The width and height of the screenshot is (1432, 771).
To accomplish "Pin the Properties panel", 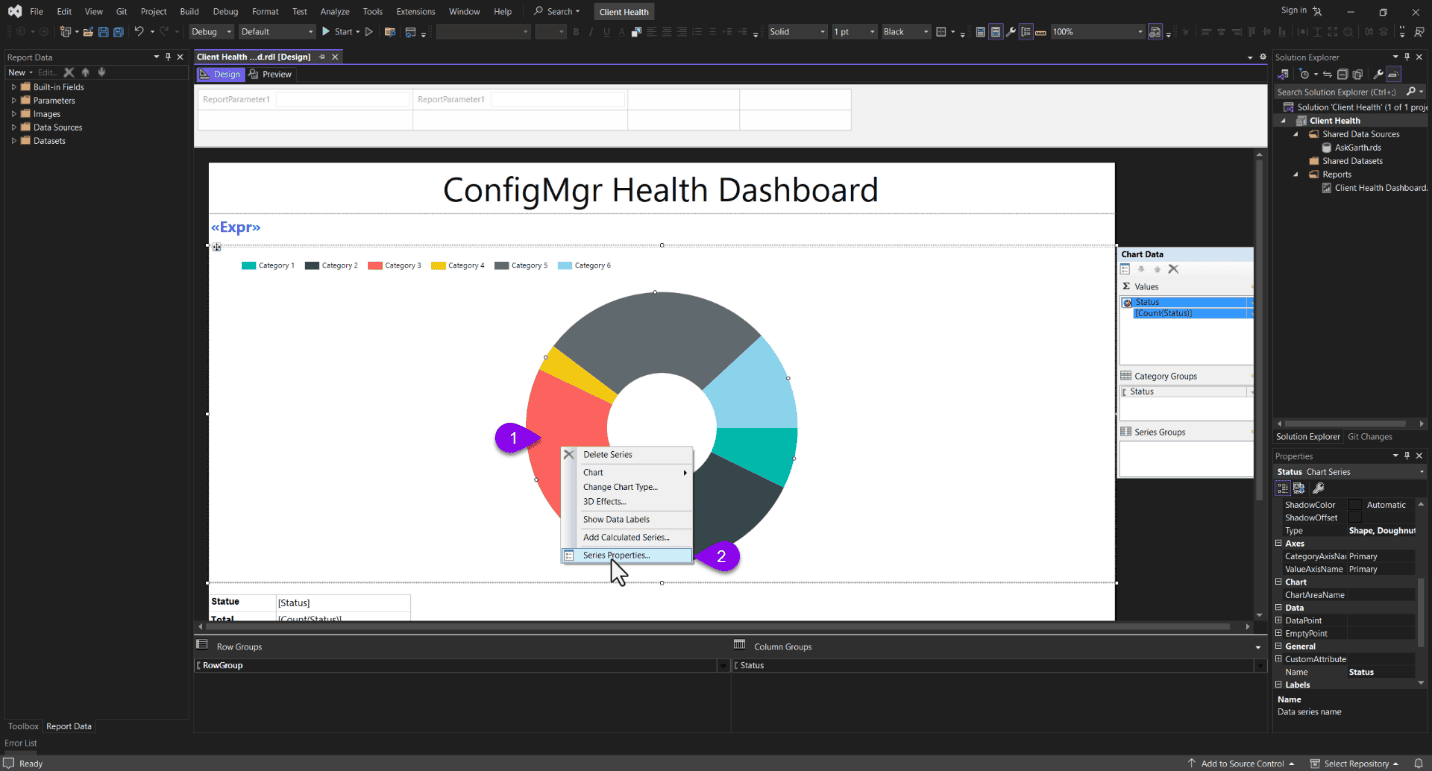I will pos(1407,456).
